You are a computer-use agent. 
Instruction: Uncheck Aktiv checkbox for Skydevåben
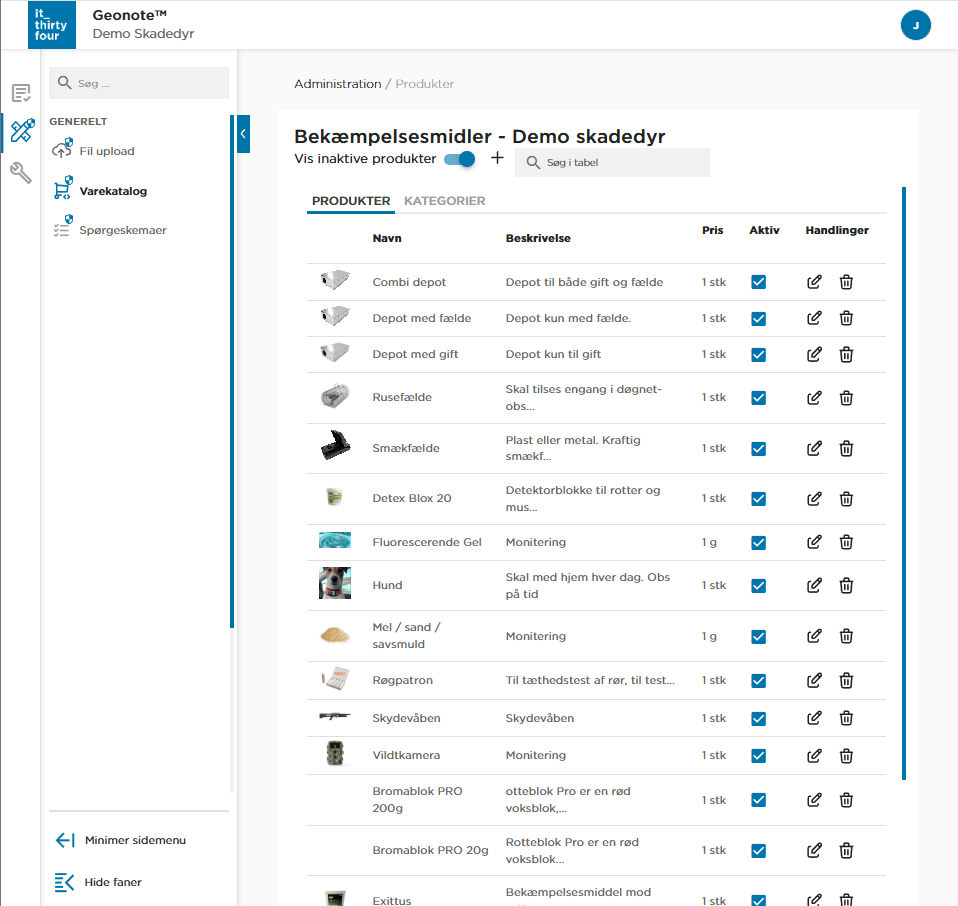758,718
